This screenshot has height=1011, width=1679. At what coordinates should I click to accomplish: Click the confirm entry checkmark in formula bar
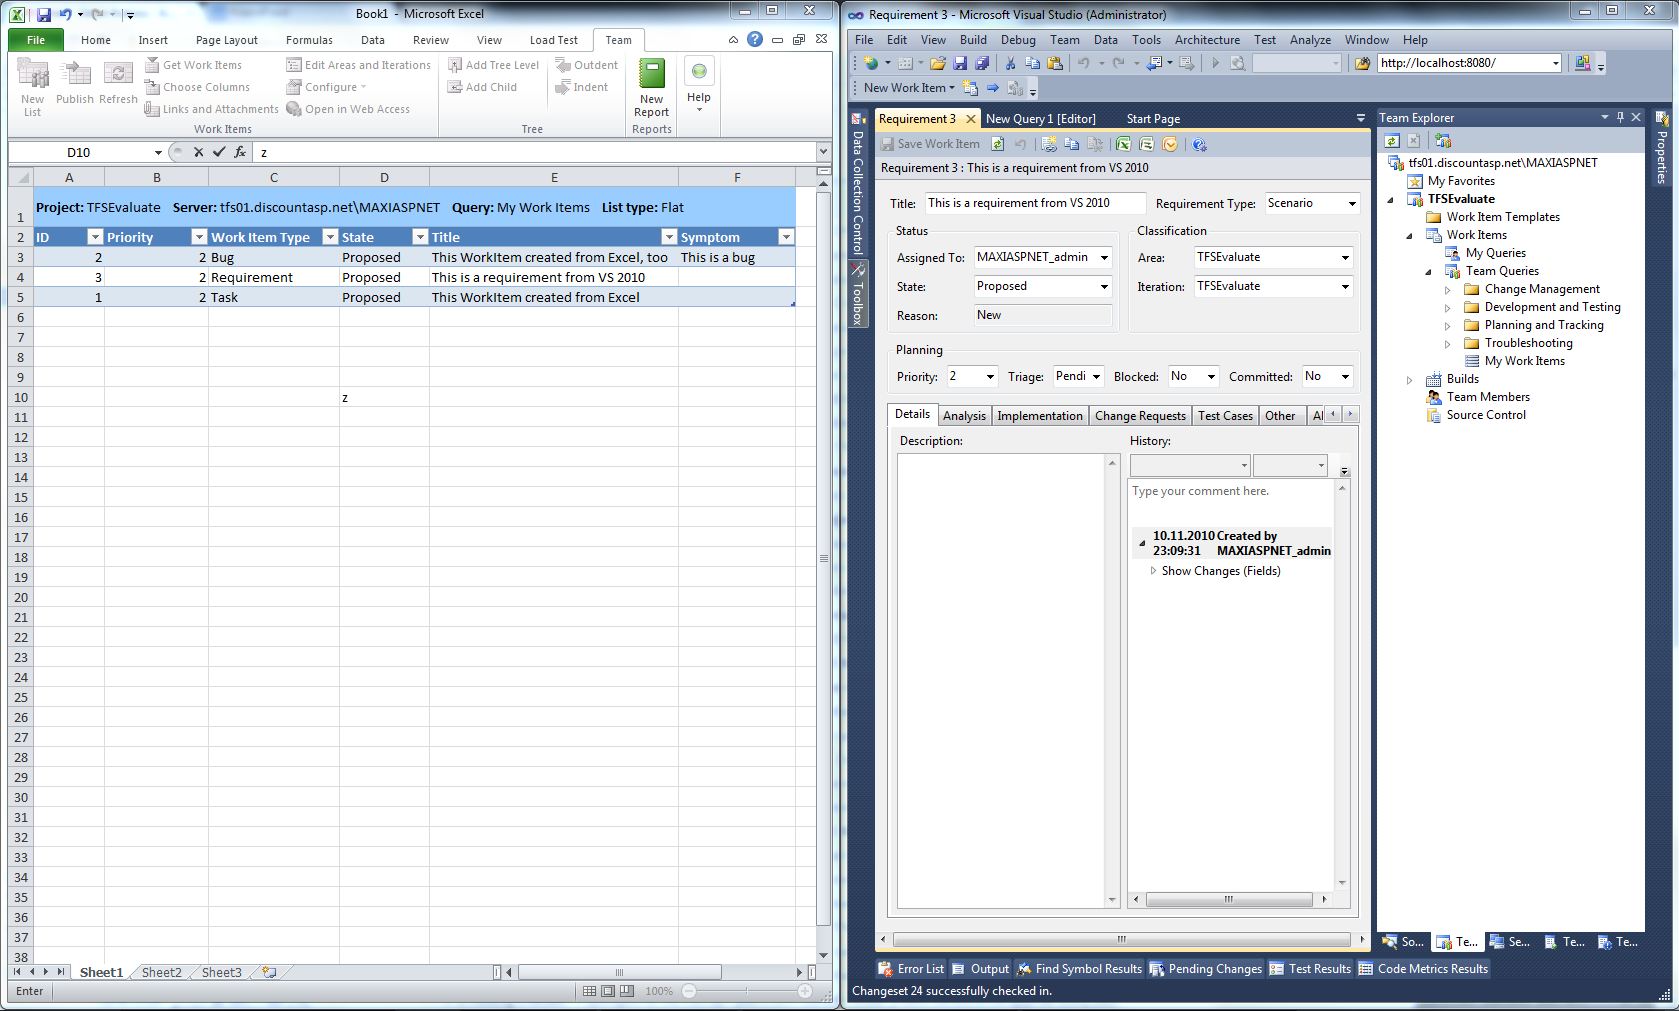(x=219, y=152)
